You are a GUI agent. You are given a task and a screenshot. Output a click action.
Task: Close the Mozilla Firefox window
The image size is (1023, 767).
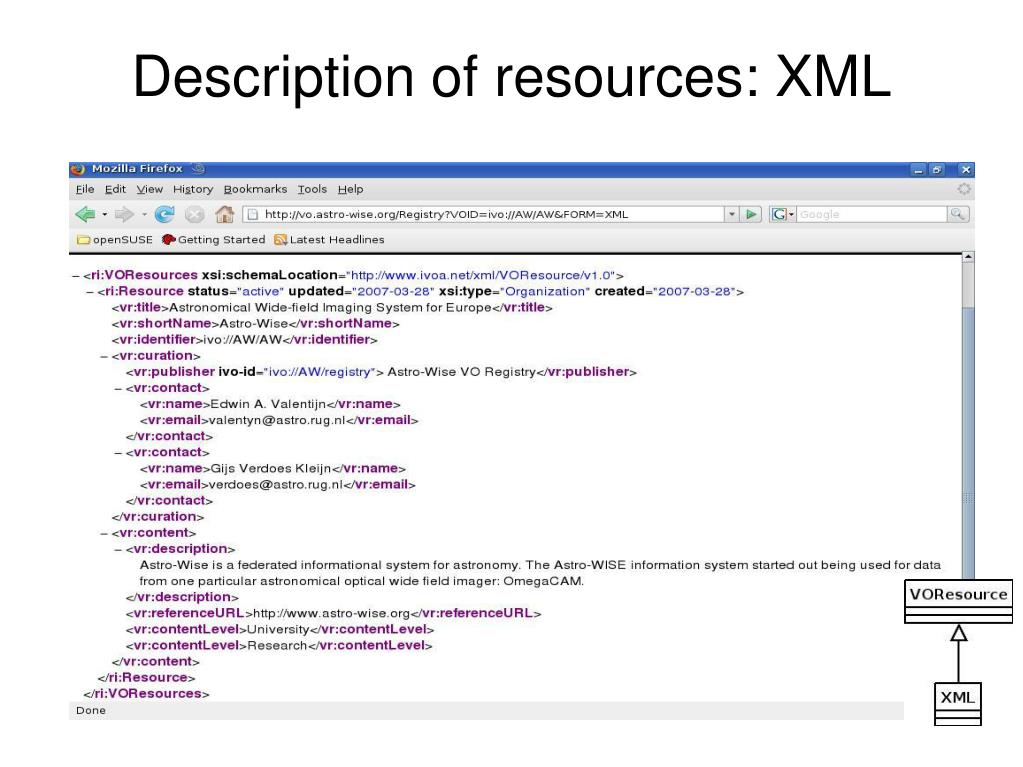coord(966,170)
